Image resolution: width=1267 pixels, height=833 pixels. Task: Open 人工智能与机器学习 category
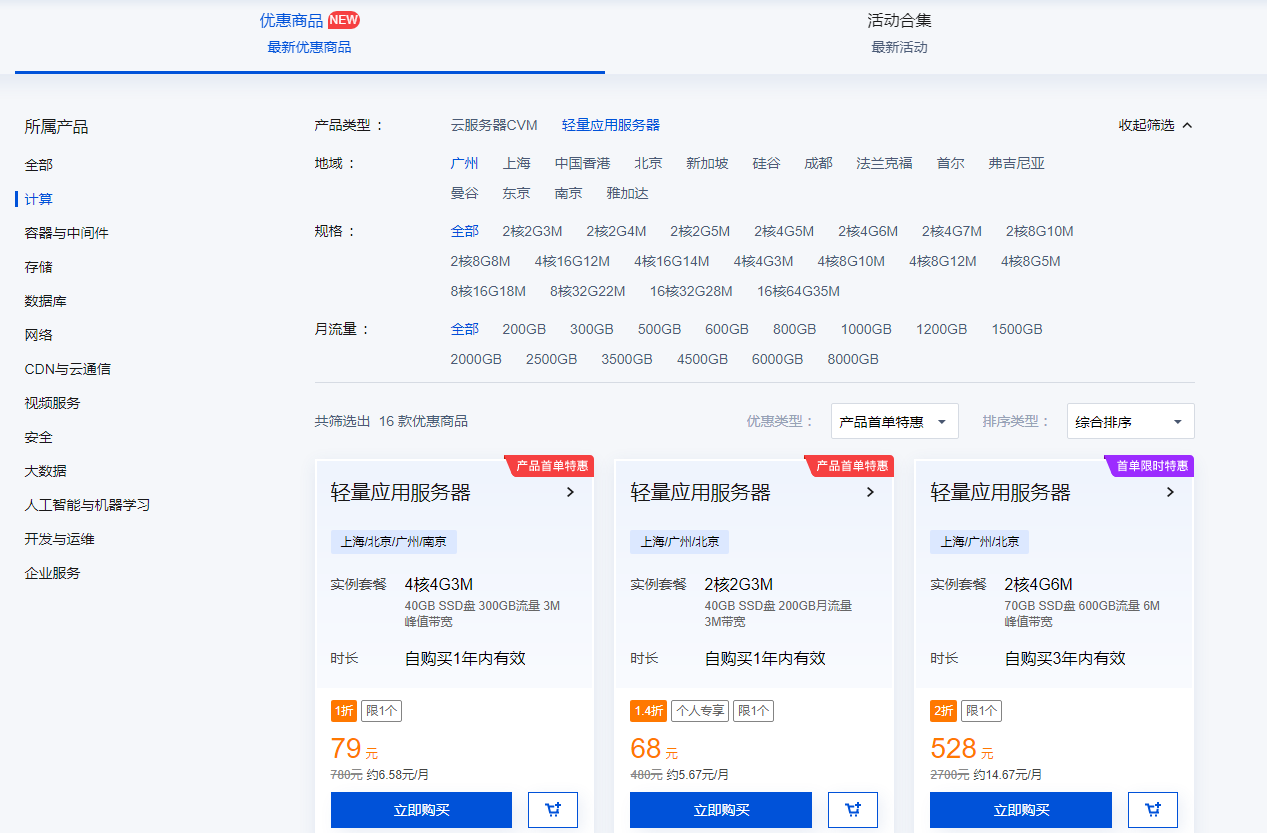pyautogui.click(x=87, y=505)
